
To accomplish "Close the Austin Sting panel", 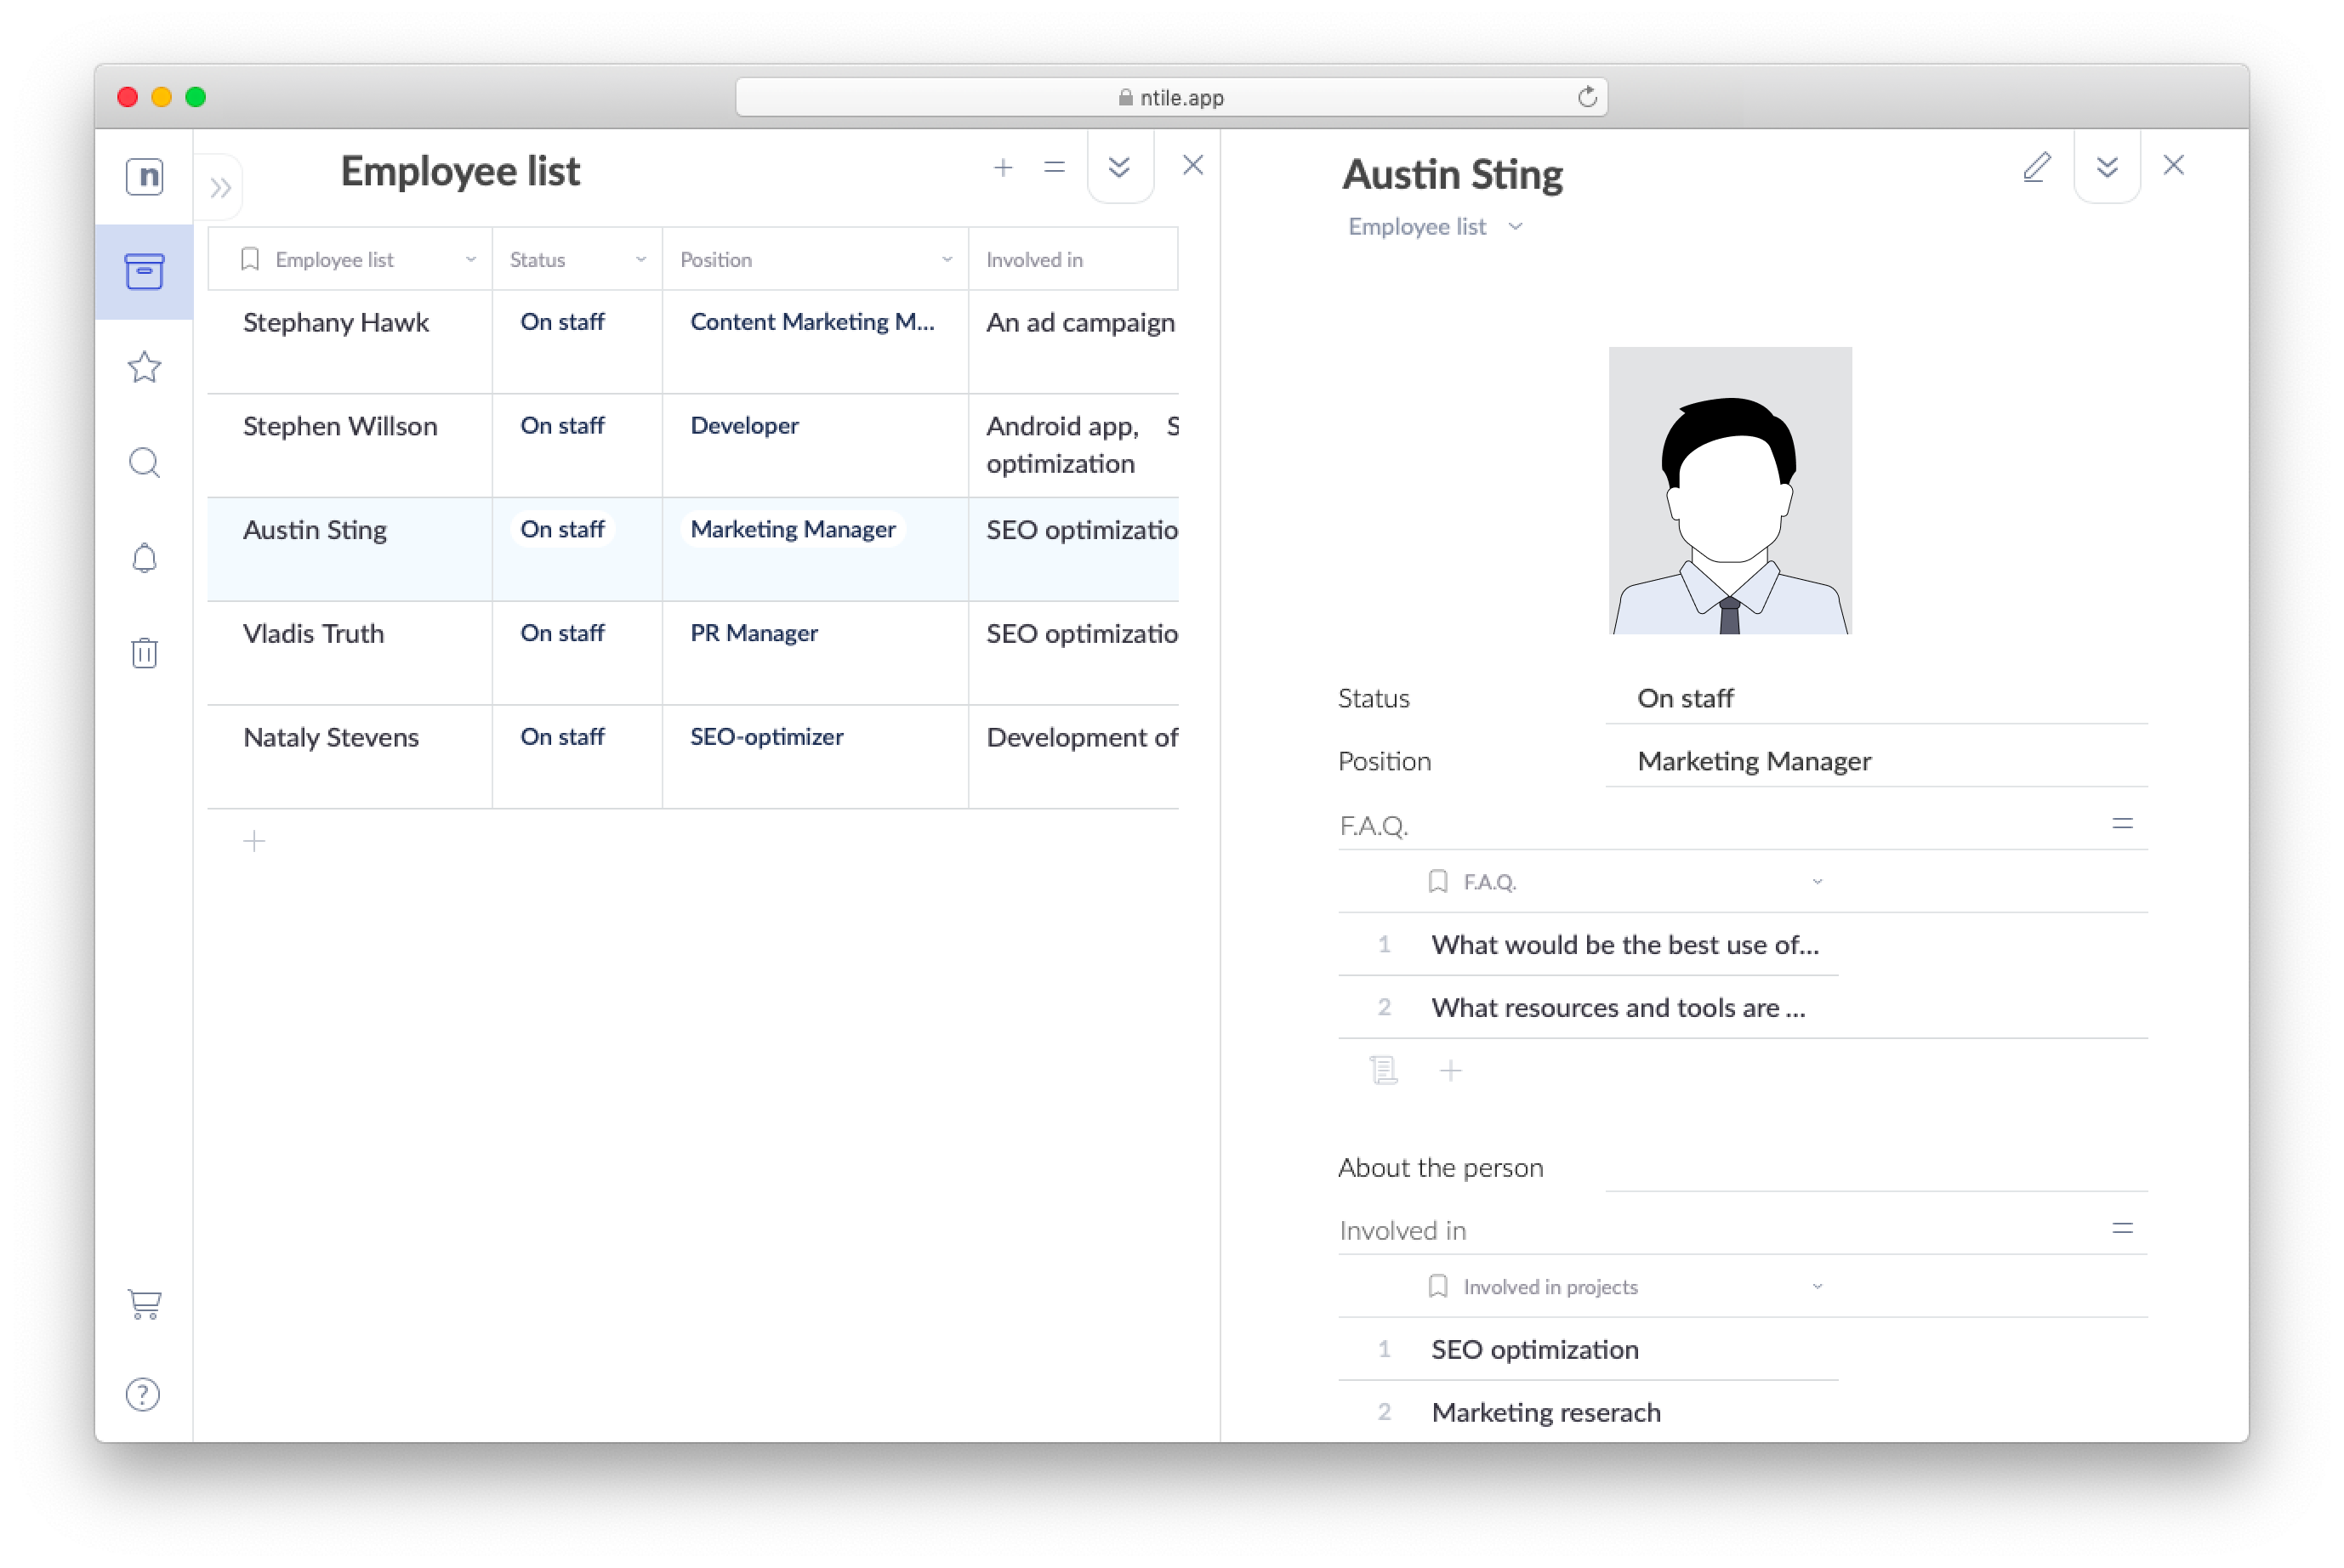I will (x=2173, y=165).
